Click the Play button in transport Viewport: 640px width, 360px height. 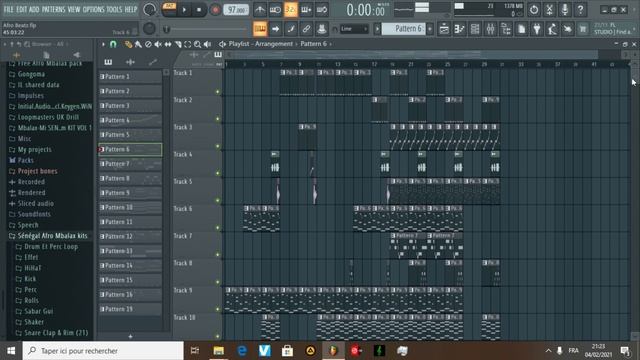click(184, 10)
